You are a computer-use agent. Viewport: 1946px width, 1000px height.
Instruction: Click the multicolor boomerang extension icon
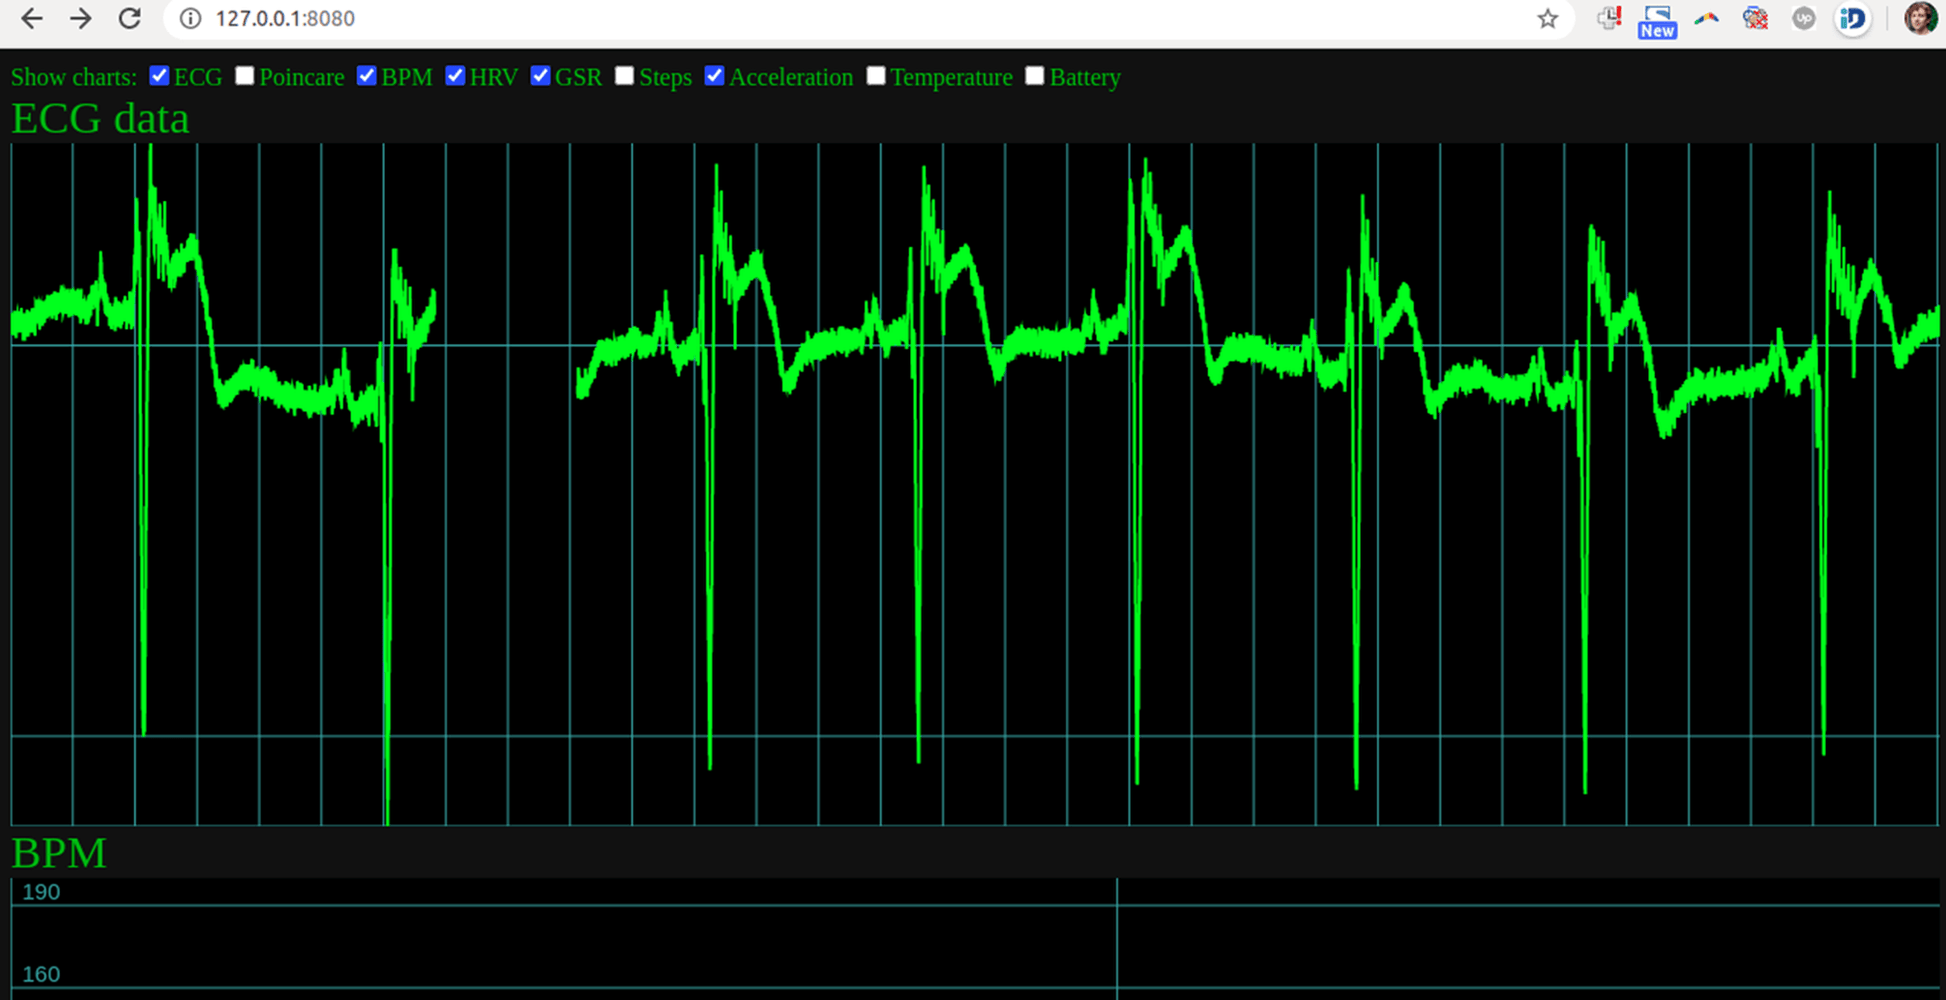[x=1706, y=19]
